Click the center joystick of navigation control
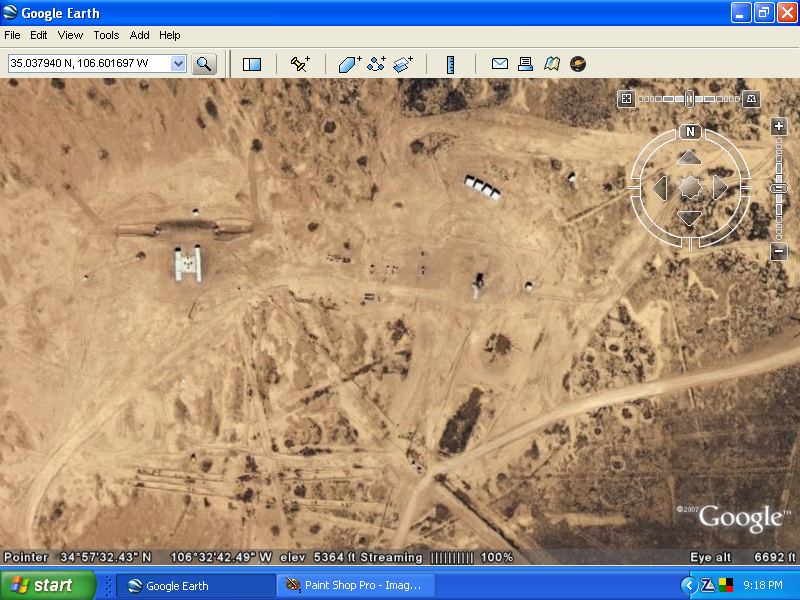 [x=690, y=187]
